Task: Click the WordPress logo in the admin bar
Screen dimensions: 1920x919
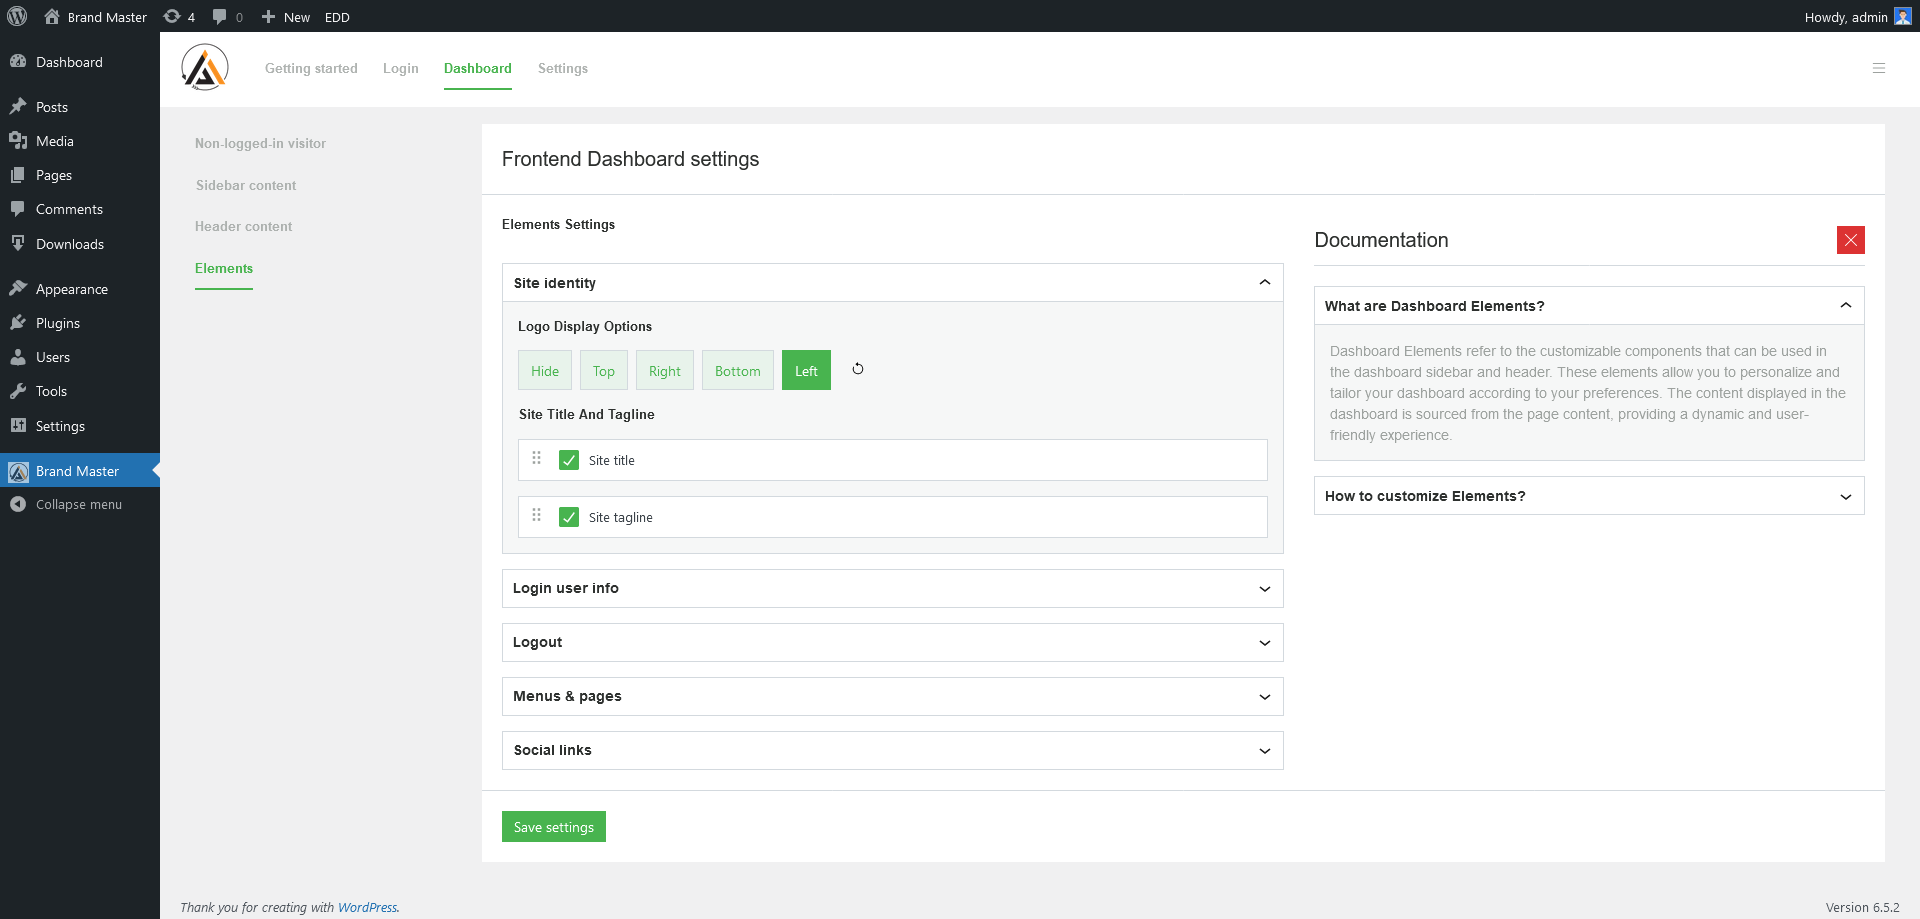Action: click(16, 16)
